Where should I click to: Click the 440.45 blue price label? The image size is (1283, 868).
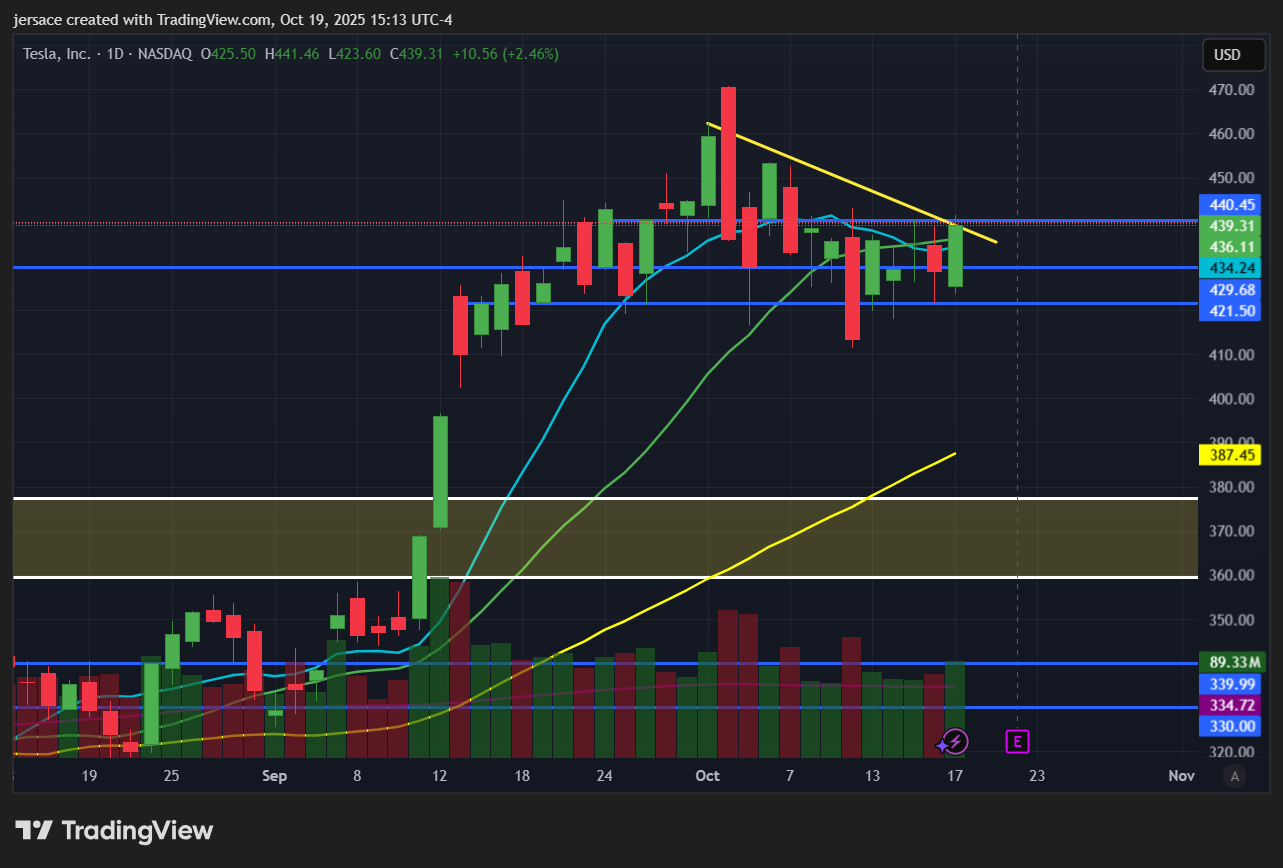(x=1232, y=204)
